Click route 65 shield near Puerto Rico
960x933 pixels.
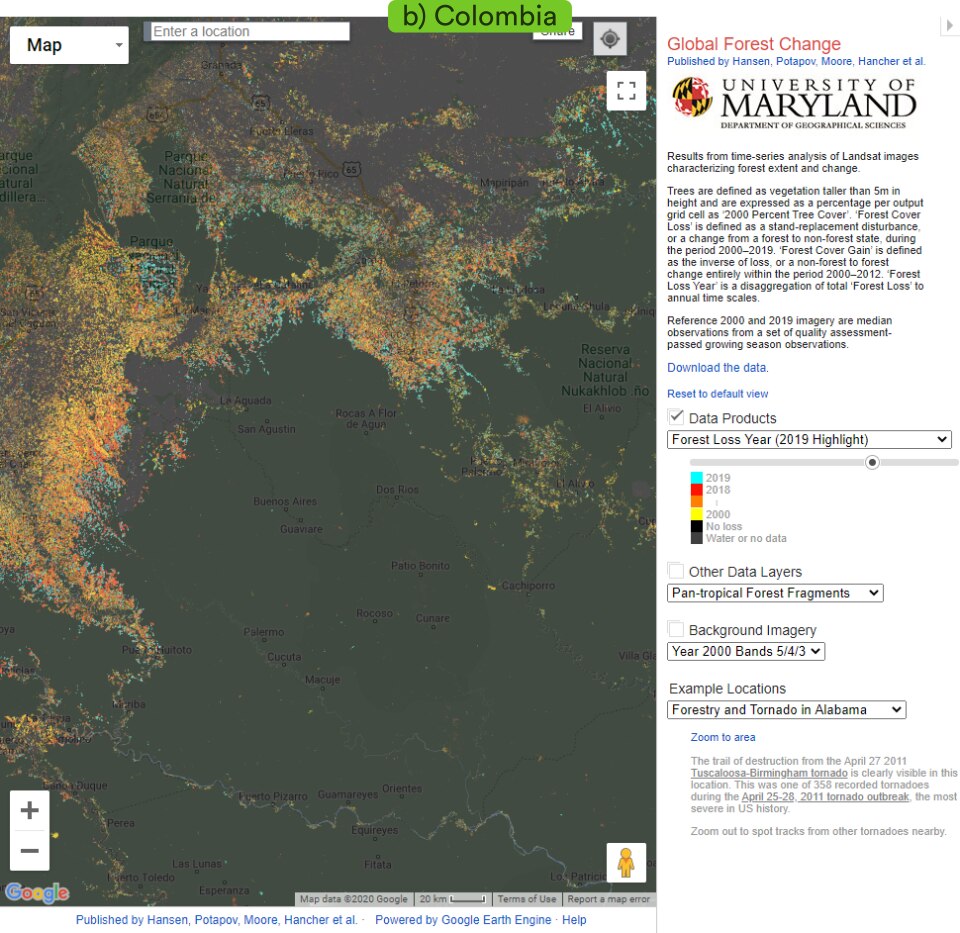pos(351,169)
